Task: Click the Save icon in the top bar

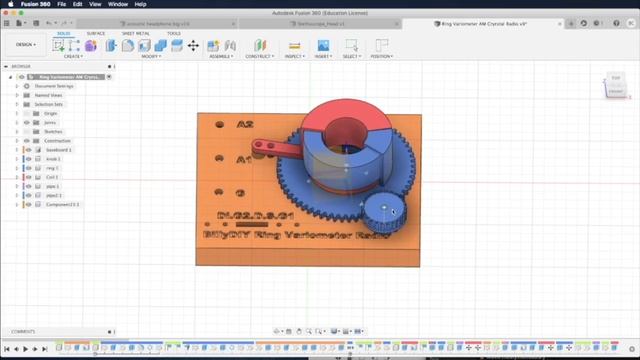Action: point(36,23)
